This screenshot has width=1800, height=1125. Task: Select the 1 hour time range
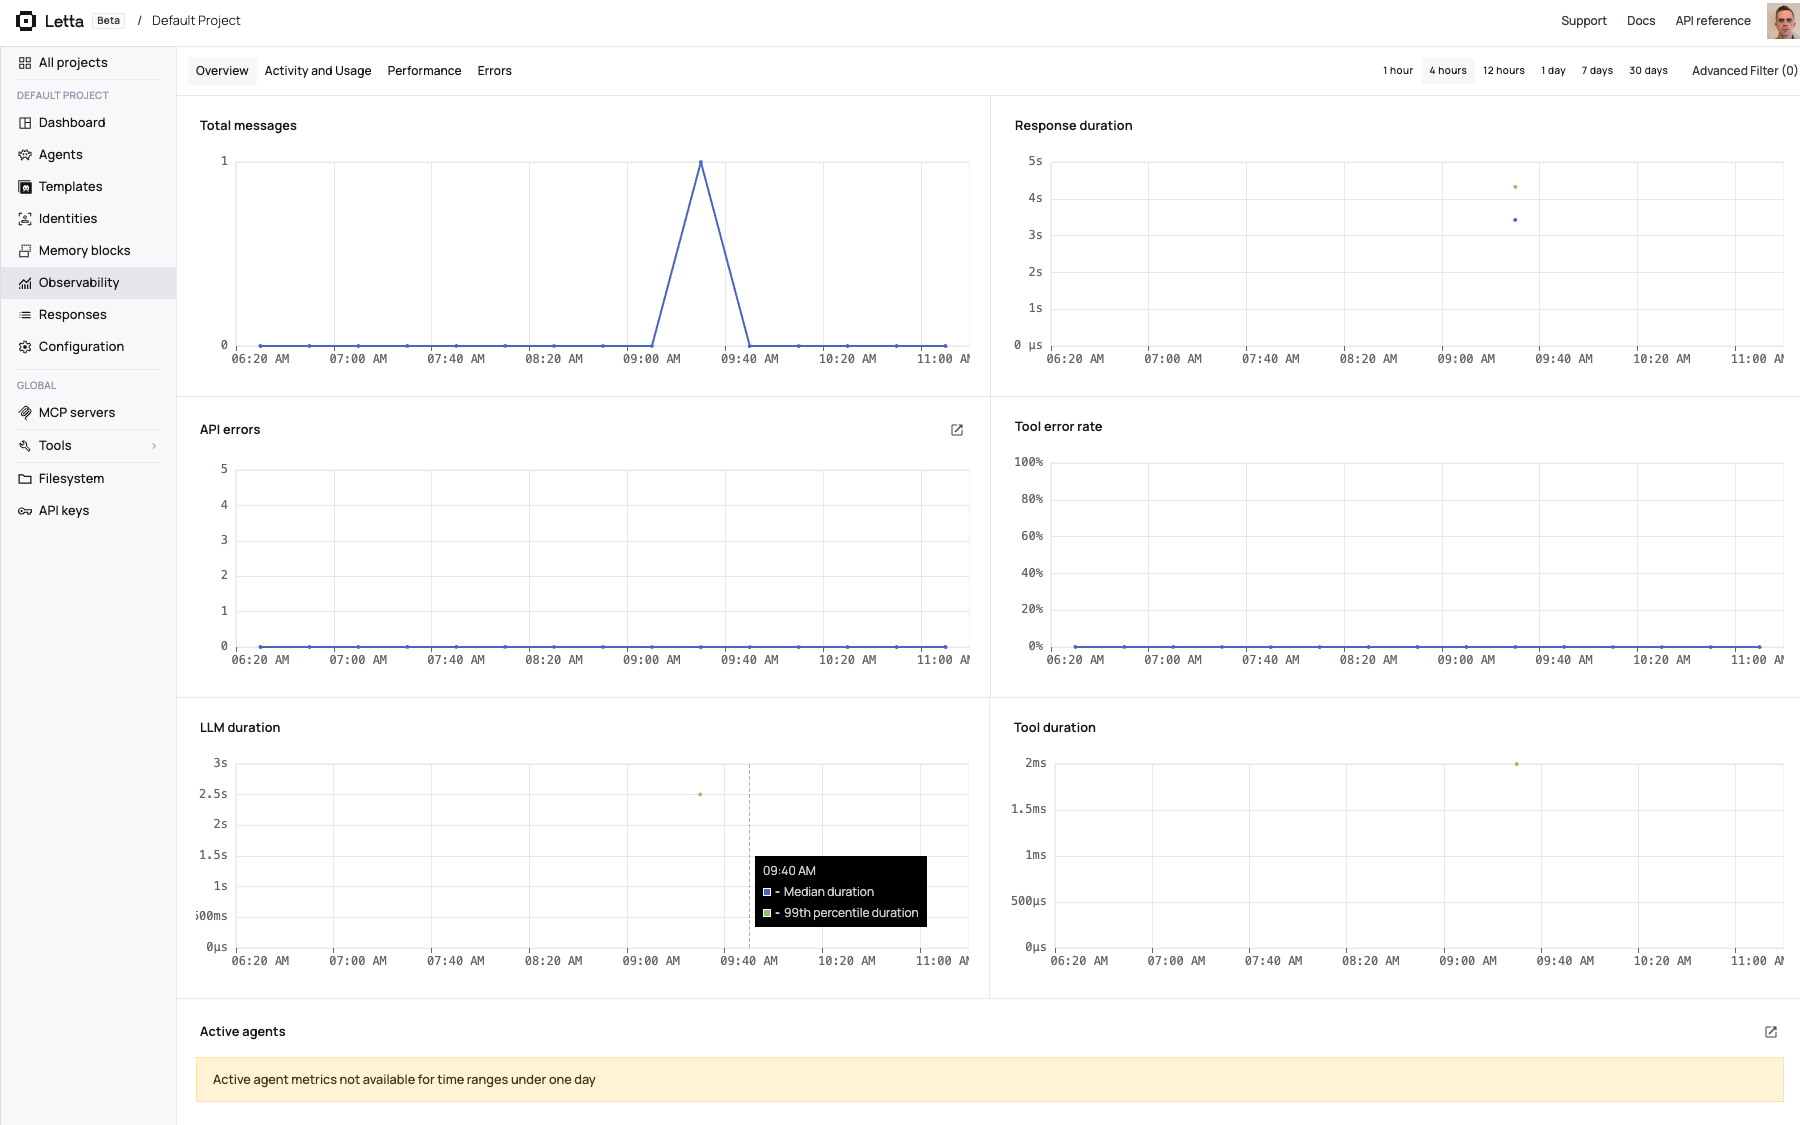[1398, 71]
